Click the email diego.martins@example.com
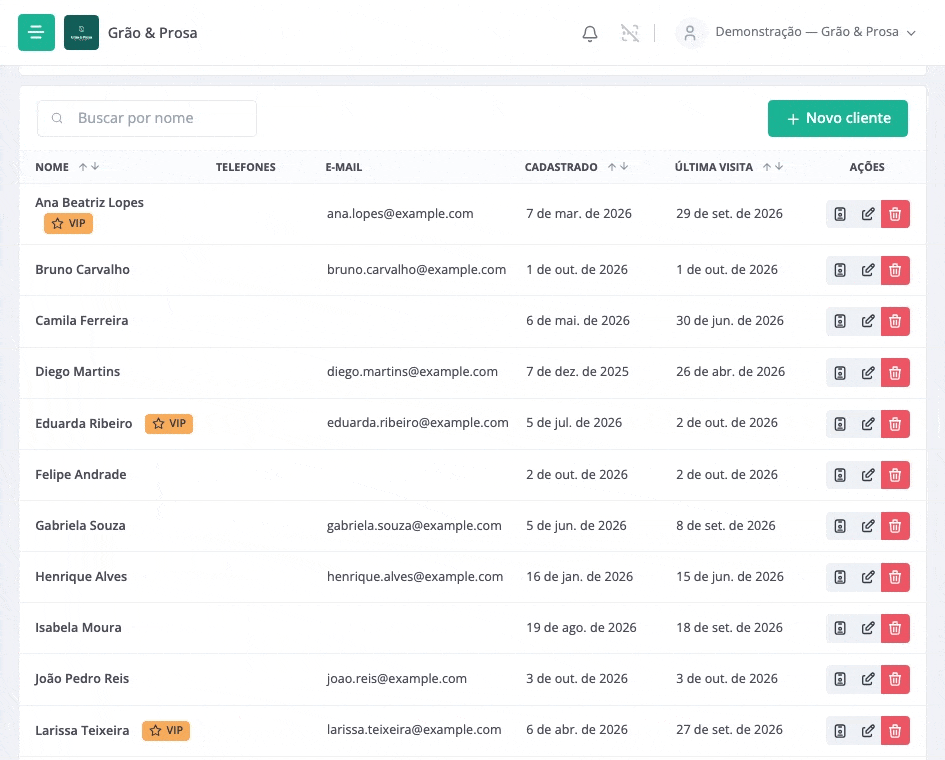This screenshot has height=760, width=945. pos(412,372)
